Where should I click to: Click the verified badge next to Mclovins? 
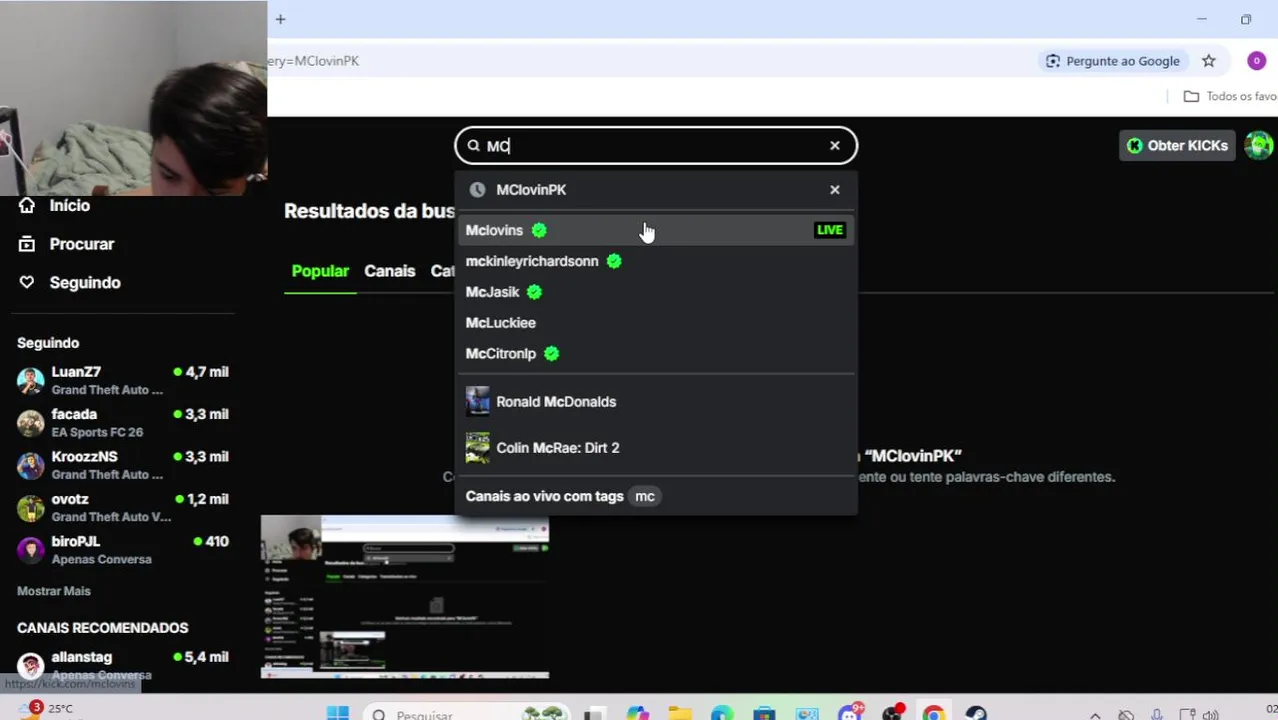point(539,230)
